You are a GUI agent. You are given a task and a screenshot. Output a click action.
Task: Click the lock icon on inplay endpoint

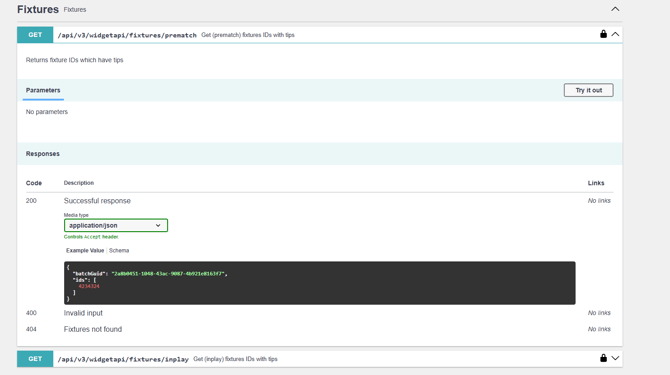pos(603,358)
